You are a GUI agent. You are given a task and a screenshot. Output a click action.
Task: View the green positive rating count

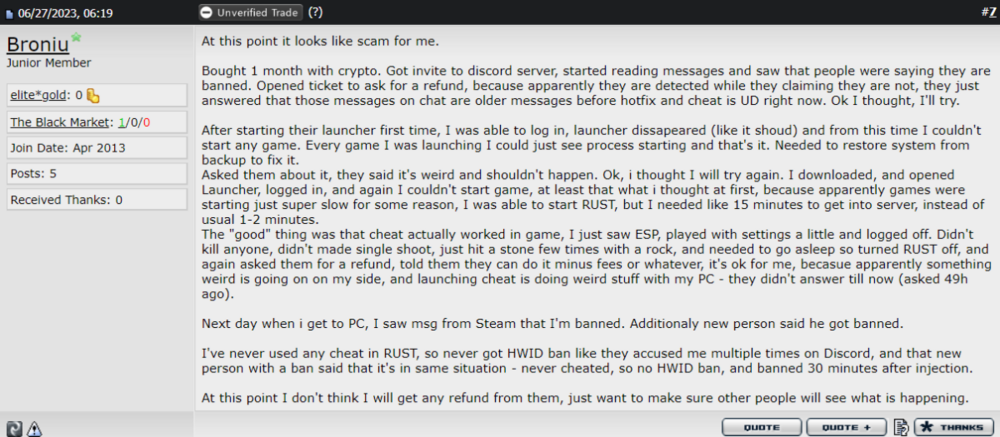pos(121,123)
